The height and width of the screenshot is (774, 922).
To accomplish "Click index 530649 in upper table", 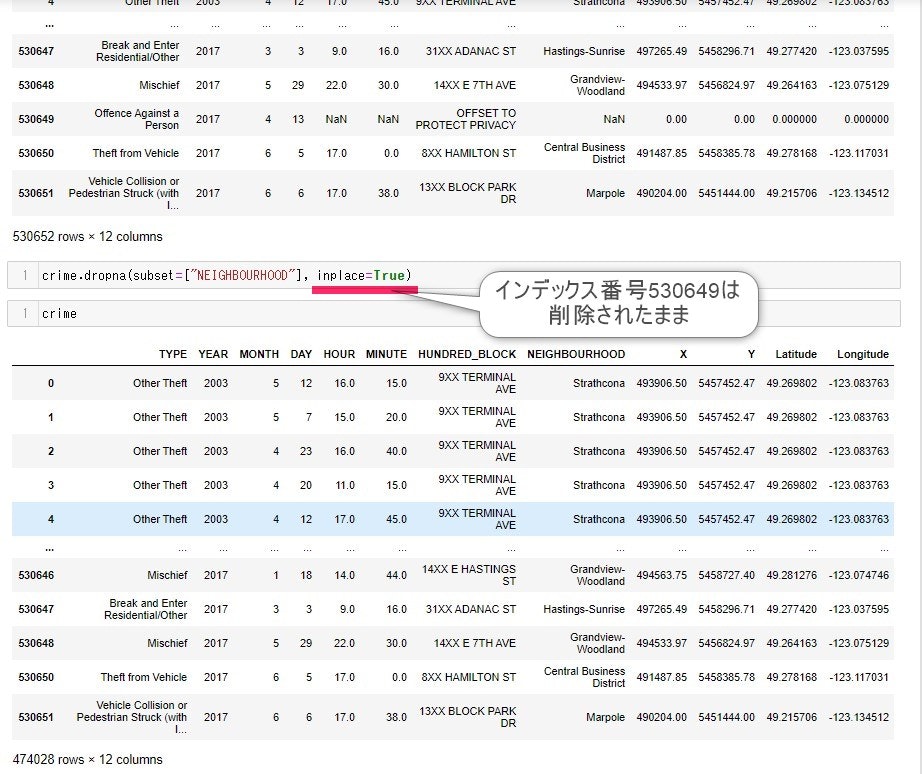I will [36, 119].
